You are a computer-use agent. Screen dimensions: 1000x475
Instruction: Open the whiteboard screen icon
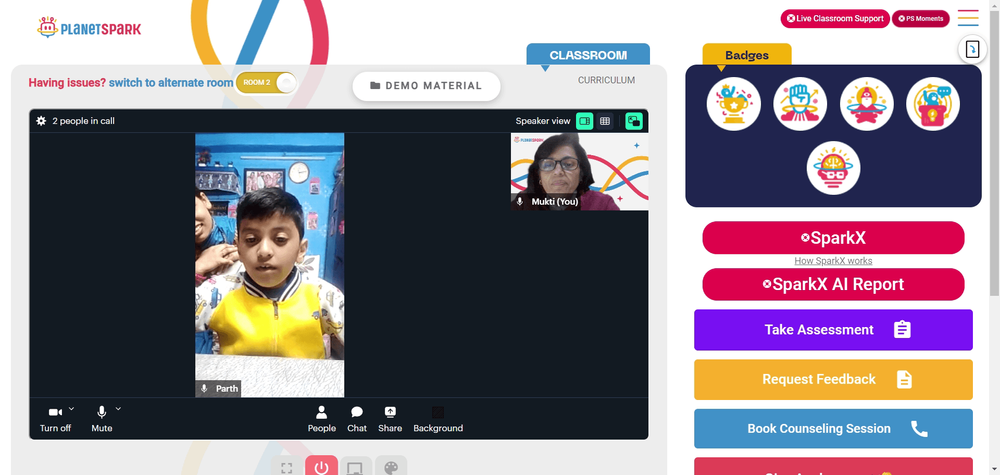click(355, 467)
